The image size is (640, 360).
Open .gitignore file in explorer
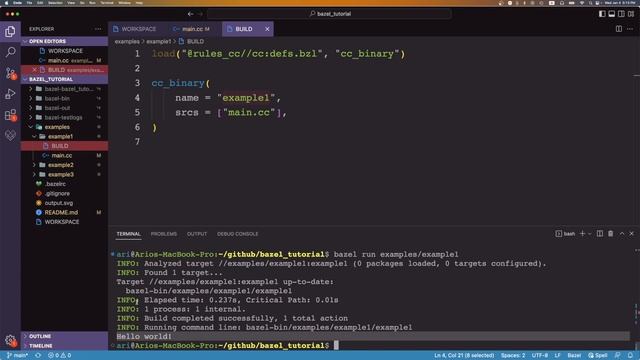click(x=64, y=193)
